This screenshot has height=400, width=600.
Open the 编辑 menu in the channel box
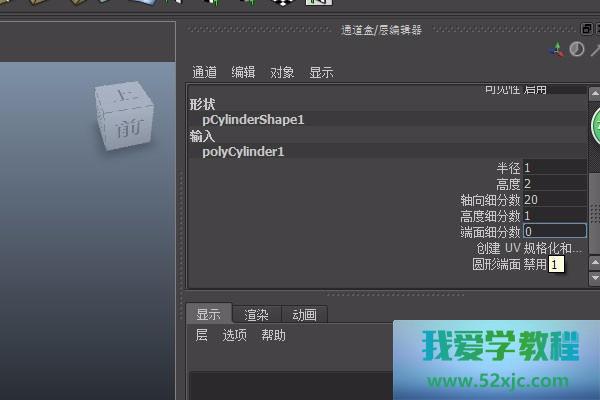(x=243, y=72)
